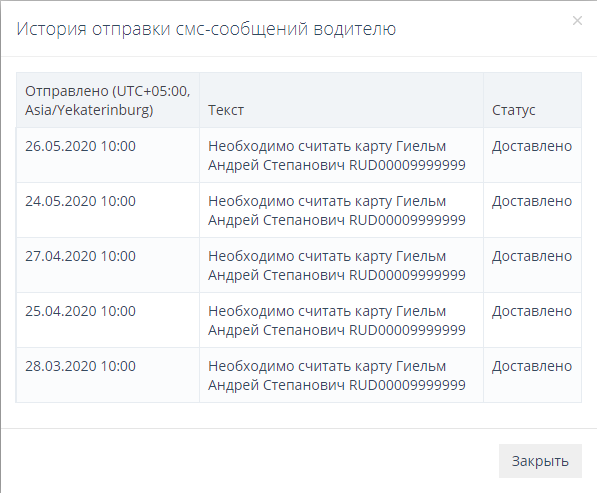Click the 26.05.2020 10:00 date cell
This screenshot has height=493, width=597.
(80, 146)
